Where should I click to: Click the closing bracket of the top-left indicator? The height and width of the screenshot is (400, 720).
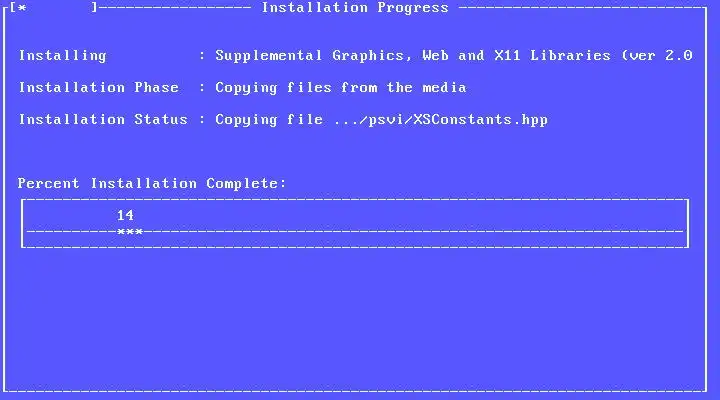pyautogui.click(x=94, y=7)
